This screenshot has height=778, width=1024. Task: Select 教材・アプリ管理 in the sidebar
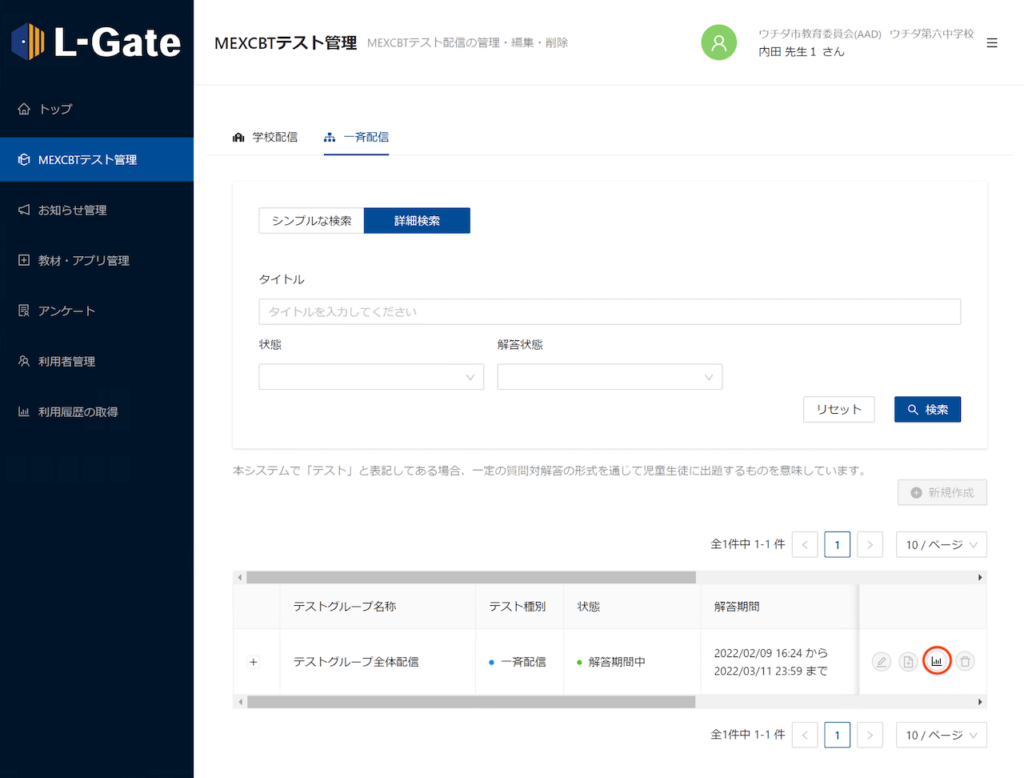click(97, 260)
